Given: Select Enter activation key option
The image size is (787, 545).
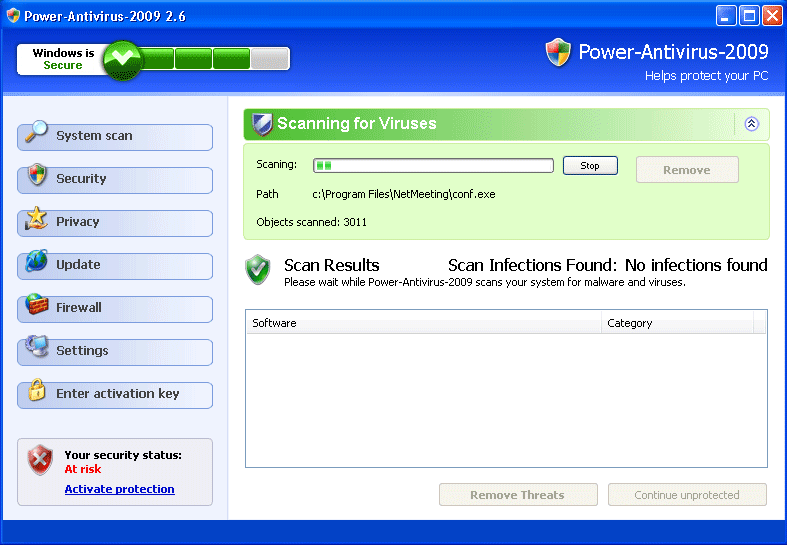Looking at the screenshot, I should pos(117,395).
